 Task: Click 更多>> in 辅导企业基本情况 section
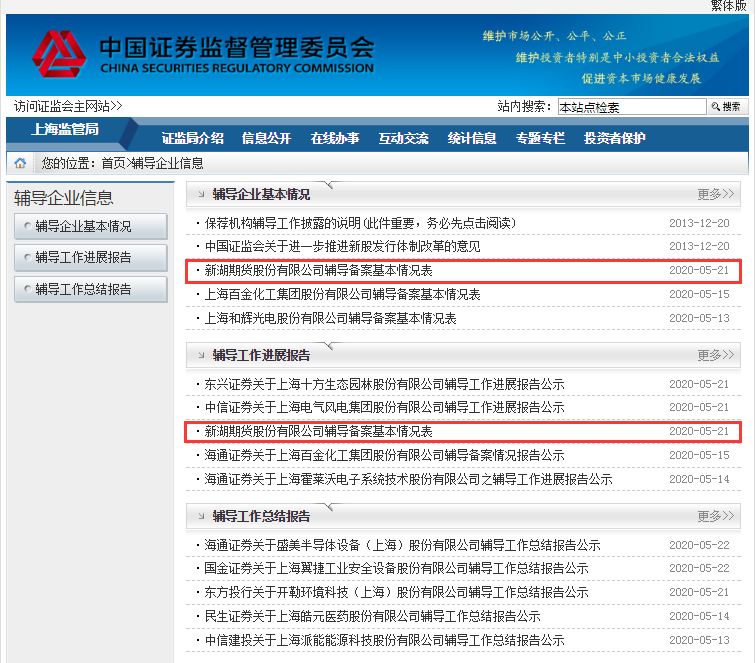coord(716,194)
